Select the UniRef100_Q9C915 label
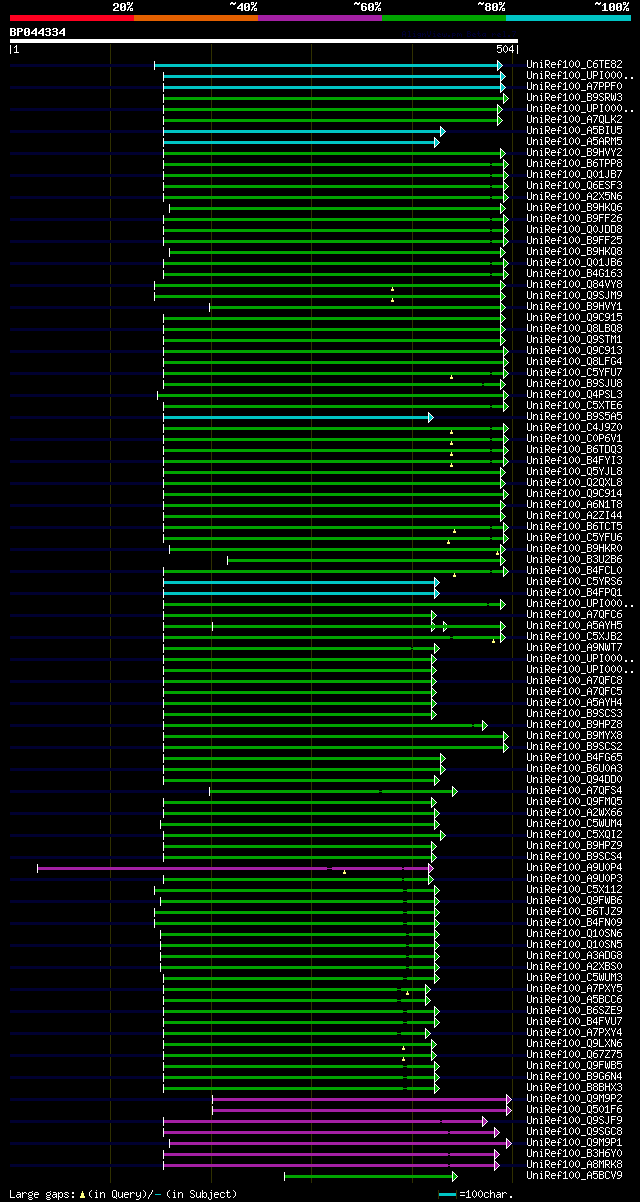 tap(574, 318)
